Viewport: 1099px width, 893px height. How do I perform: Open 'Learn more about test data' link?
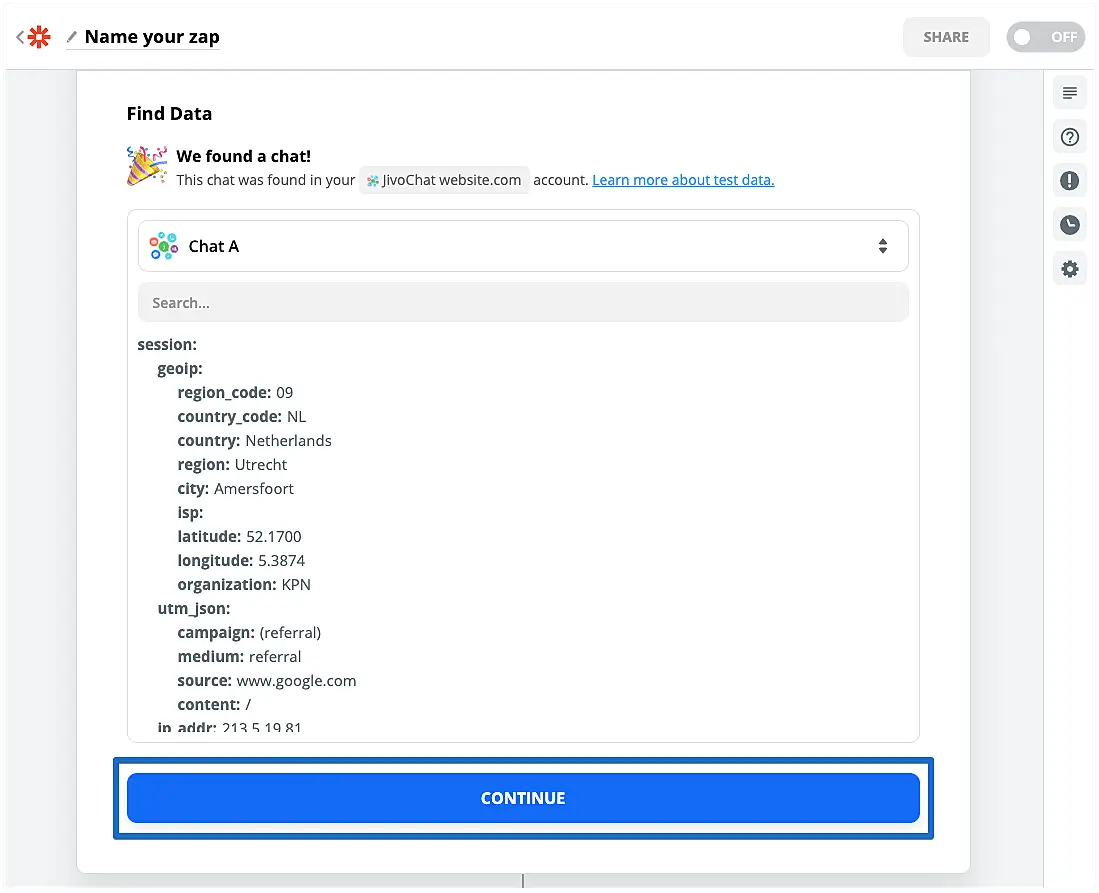pyautogui.click(x=683, y=180)
